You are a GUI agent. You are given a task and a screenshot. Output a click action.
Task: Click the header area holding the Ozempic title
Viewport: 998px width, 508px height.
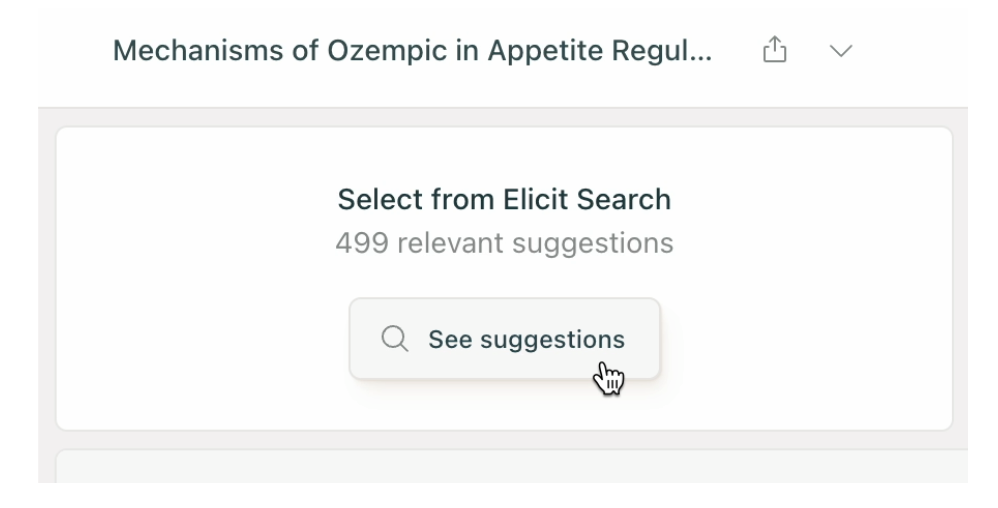click(x=503, y=53)
